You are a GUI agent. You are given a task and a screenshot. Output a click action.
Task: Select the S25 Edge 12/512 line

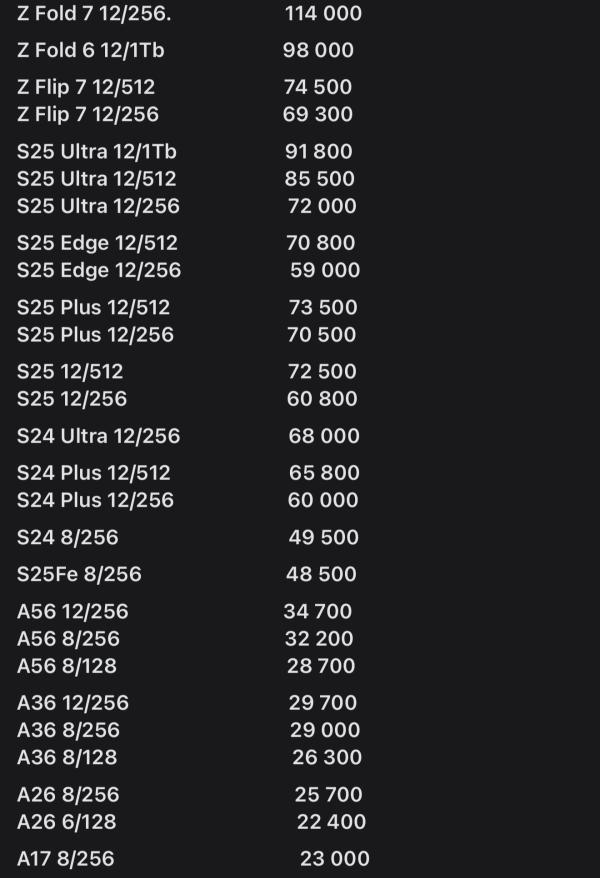click(x=97, y=243)
